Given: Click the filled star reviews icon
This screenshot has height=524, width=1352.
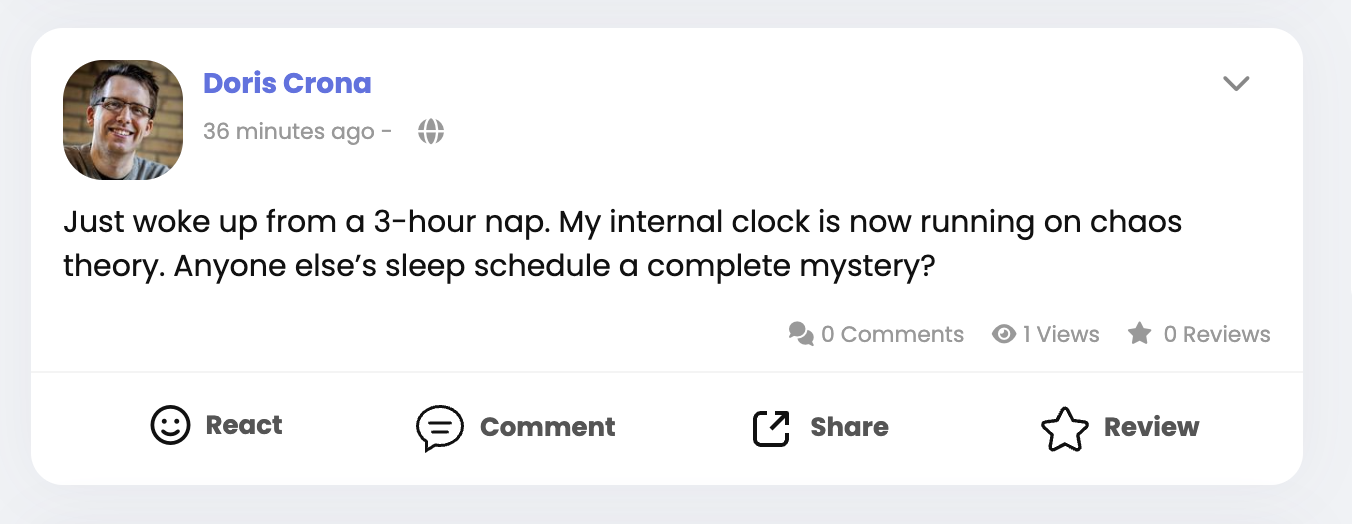Looking at the screenshot, I should click(1140, 333).
